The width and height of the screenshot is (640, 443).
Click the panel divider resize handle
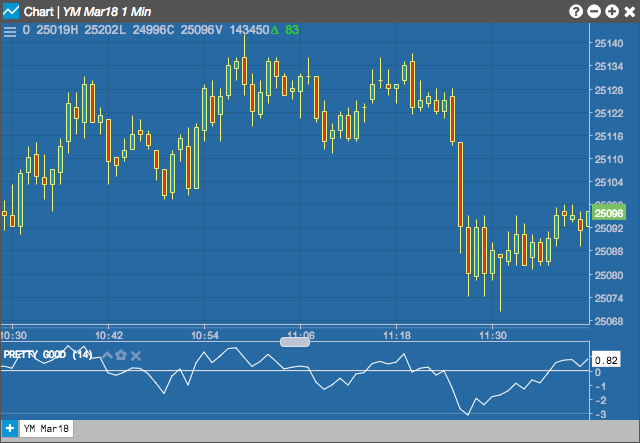click(295, 342)
